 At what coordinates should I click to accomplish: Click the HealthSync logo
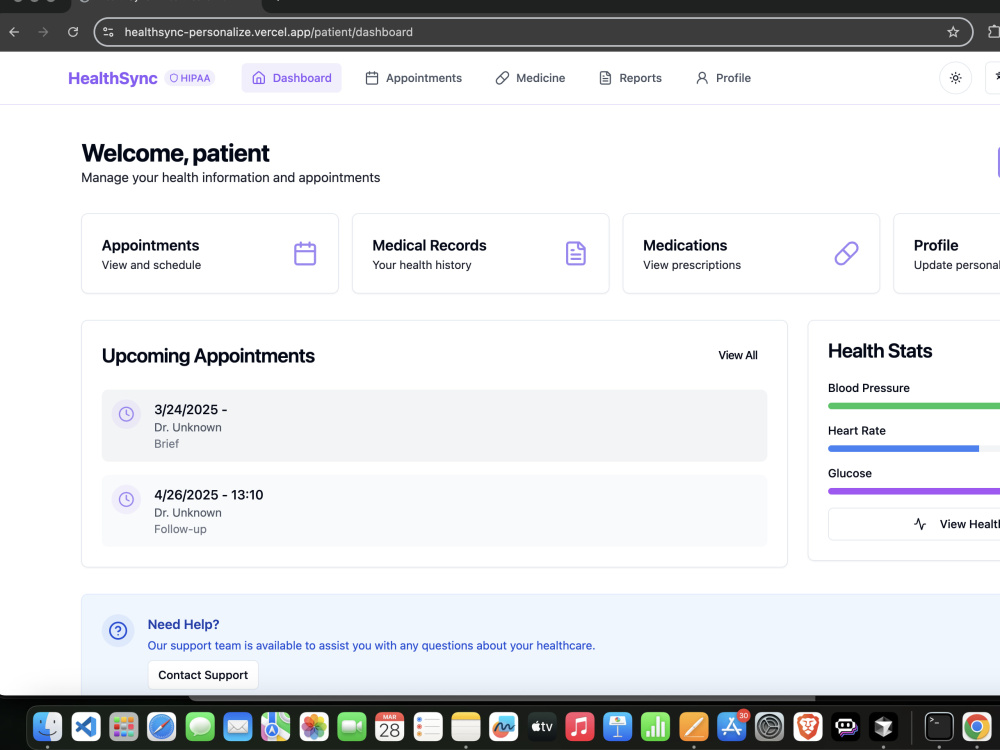[113, 78]
